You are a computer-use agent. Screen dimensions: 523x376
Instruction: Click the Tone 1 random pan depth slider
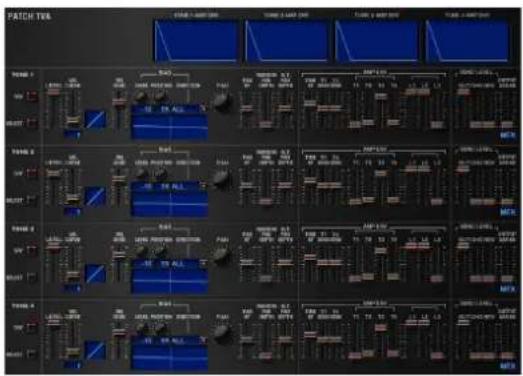click(266, 124)
